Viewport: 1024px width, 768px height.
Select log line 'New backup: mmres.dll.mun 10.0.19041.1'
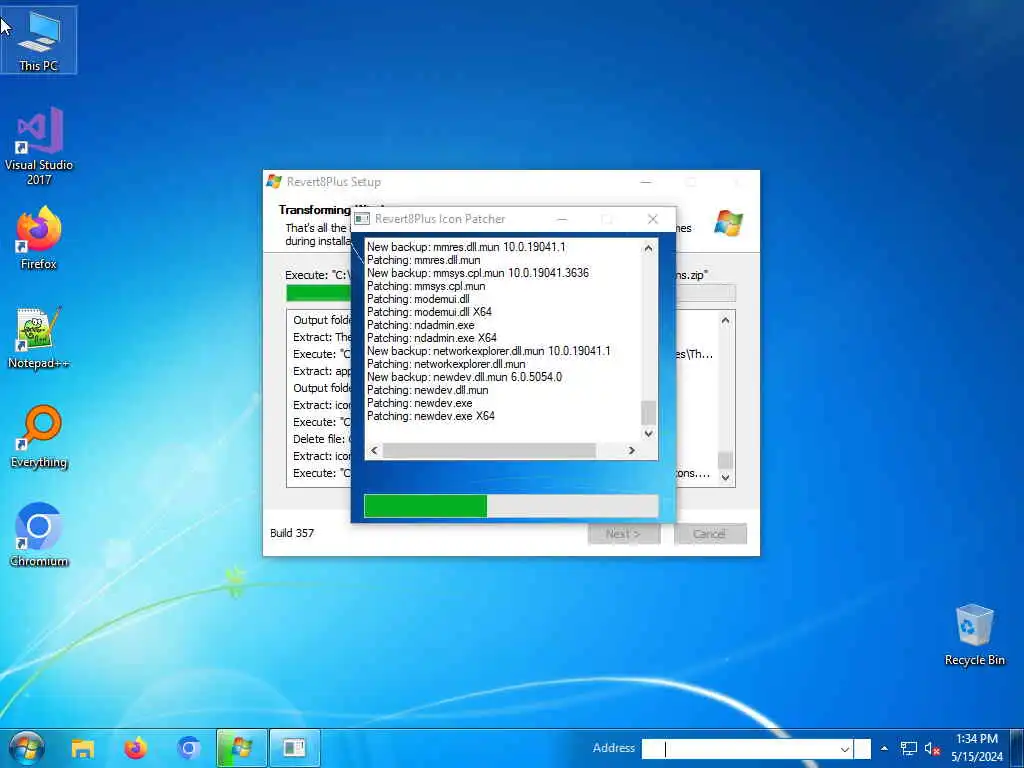466,247
